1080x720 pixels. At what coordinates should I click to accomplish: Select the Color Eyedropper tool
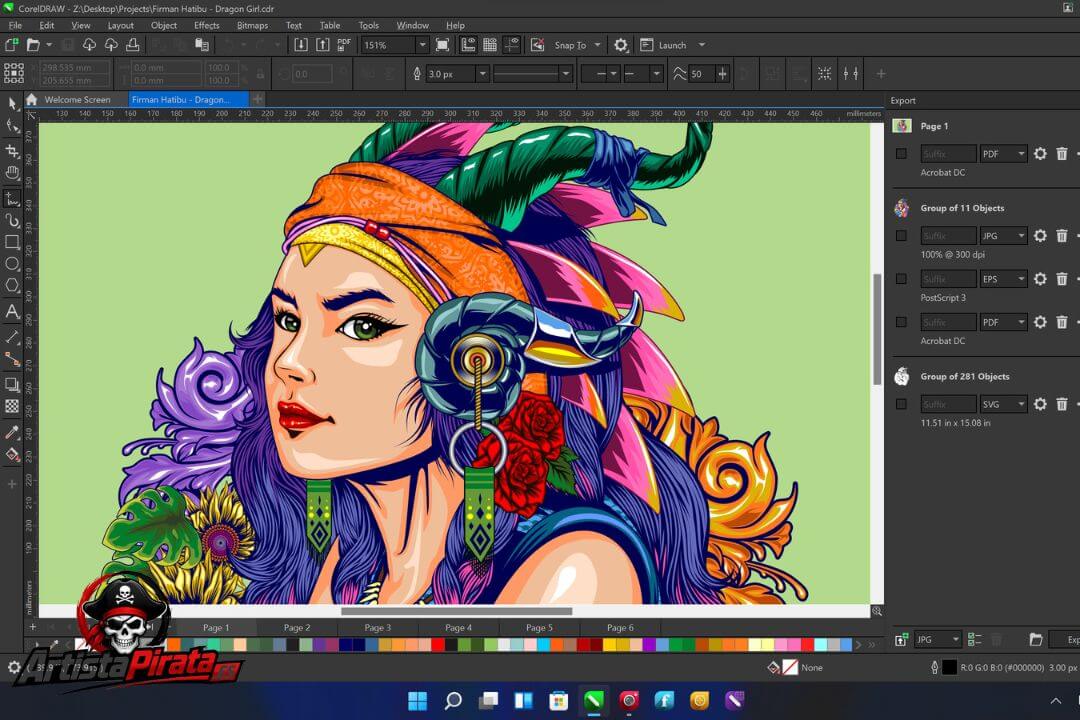click(12, 433)
